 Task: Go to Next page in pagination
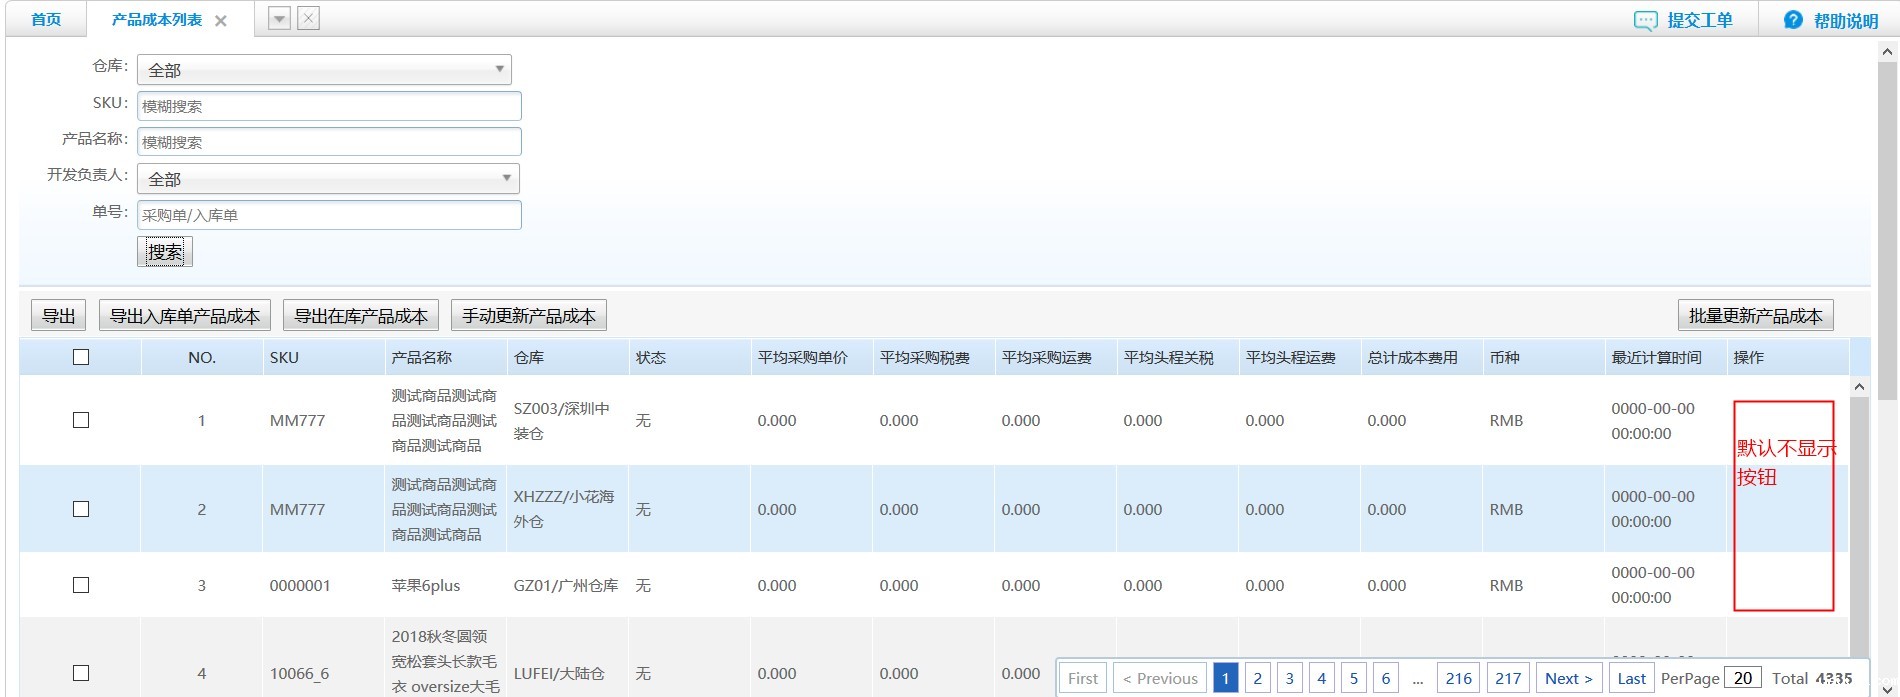(x=1568, y=678)
